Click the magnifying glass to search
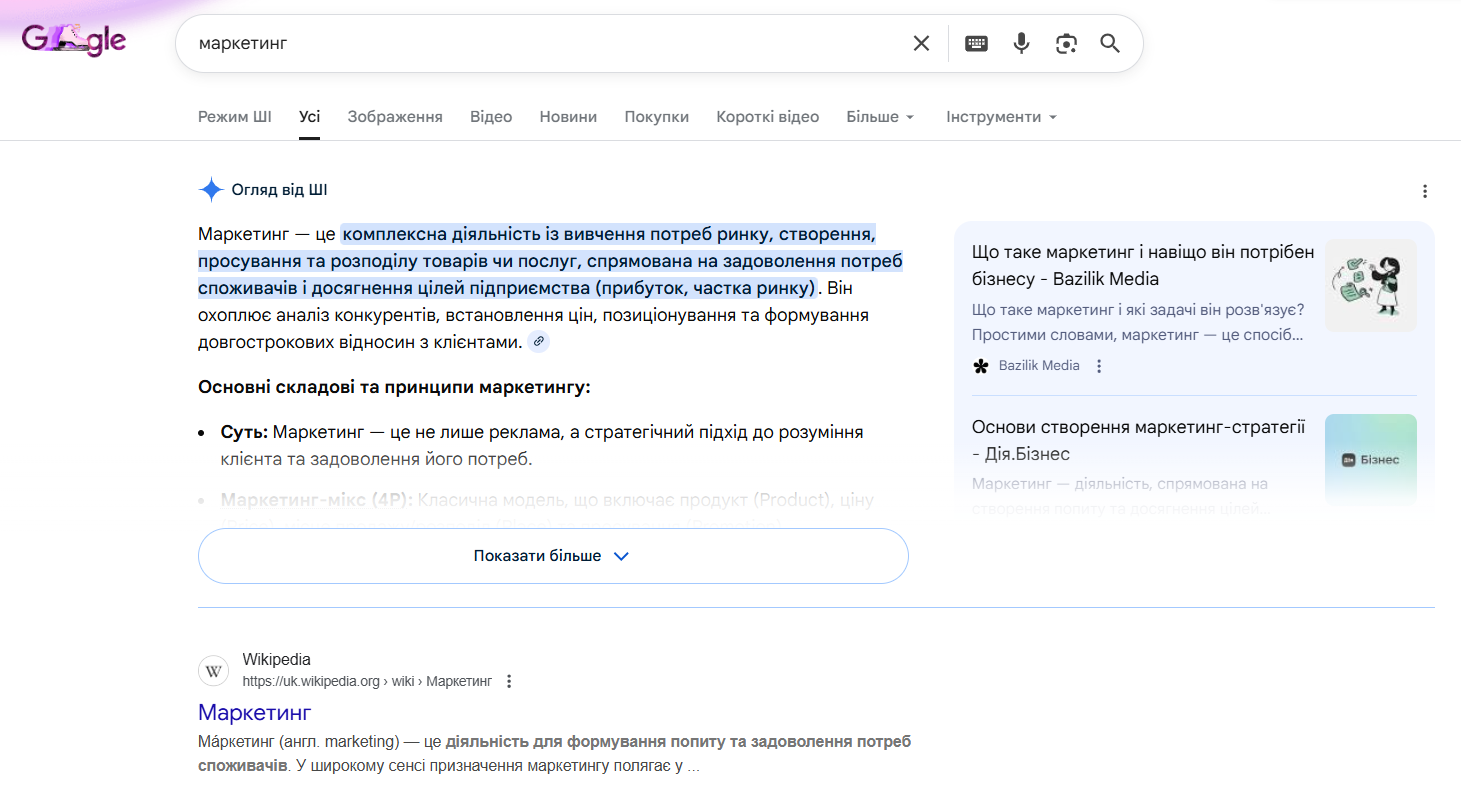The width and height of the screenshot is (1461, 786). (x=1110, y=43)
